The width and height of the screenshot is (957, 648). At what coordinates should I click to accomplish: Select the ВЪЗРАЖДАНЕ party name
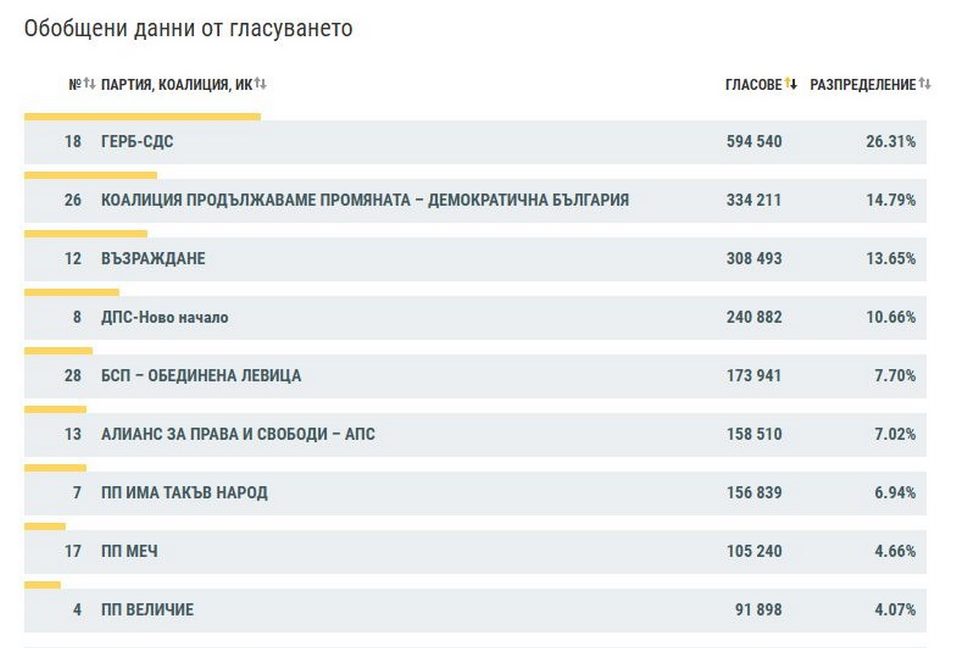coord(153,259)
